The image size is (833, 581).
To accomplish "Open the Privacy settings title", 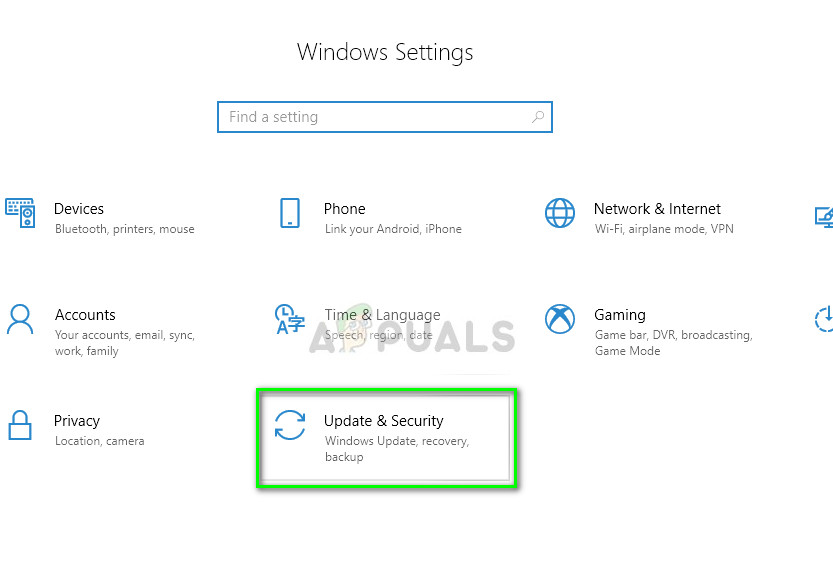I will pyautogui.click(x=77, y=421).
